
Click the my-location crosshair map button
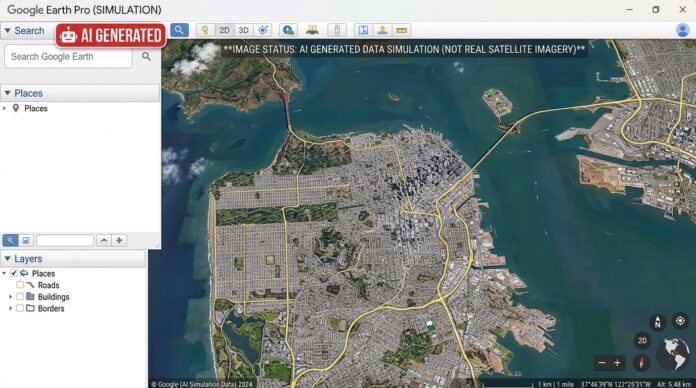[680, 321]
